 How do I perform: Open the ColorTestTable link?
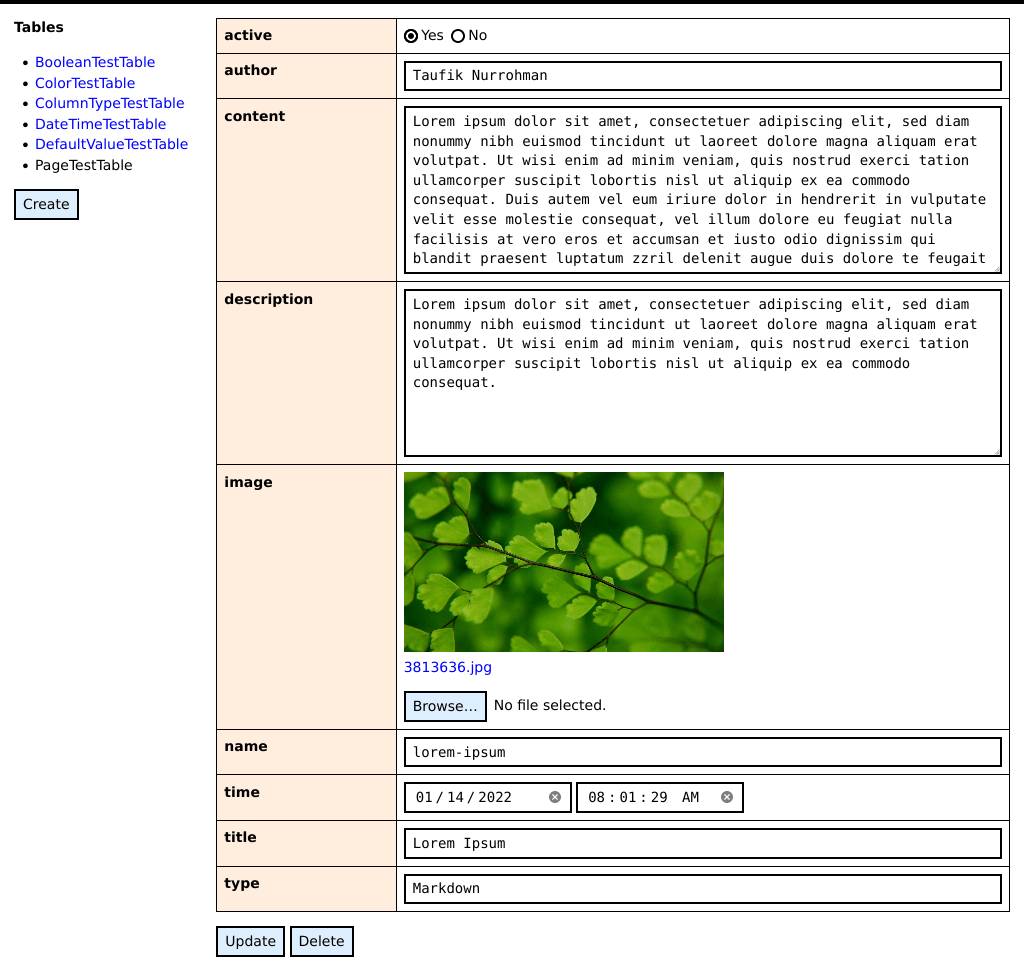tap(85, 83)
